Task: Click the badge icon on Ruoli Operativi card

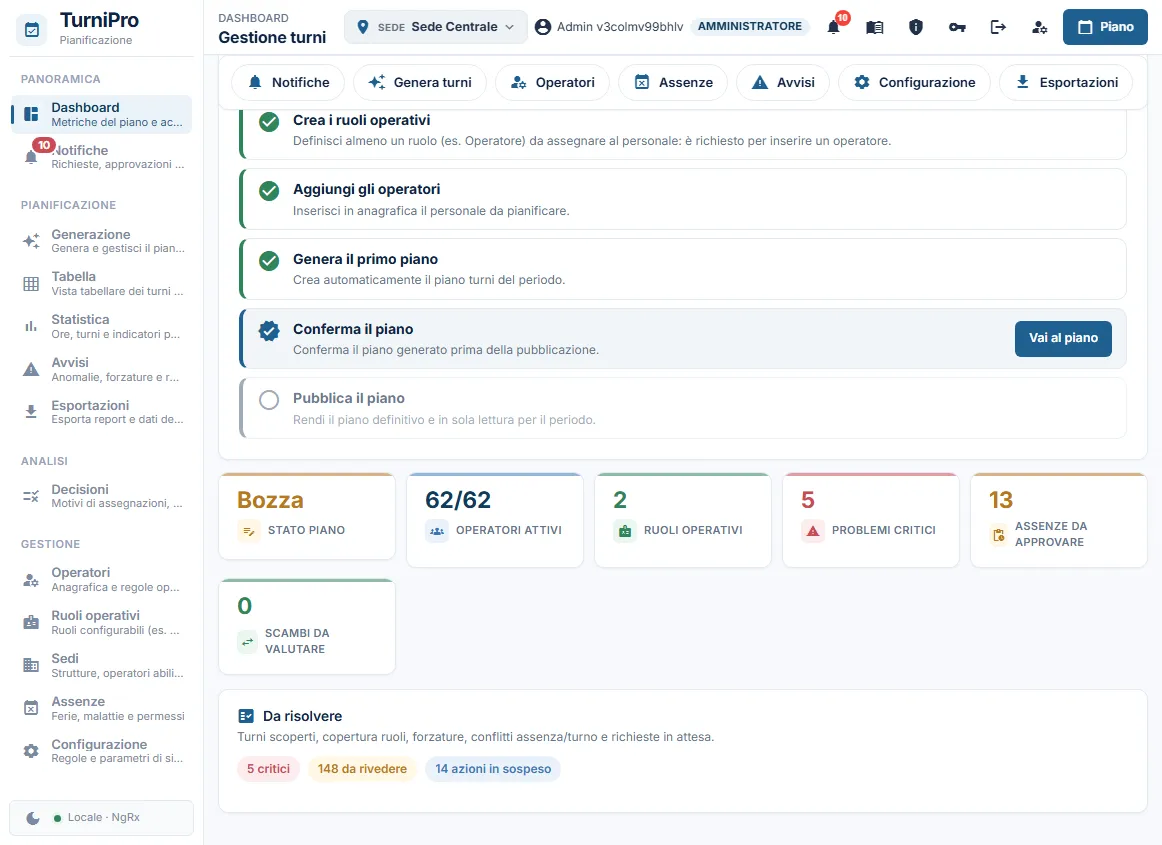Action: 625,531
